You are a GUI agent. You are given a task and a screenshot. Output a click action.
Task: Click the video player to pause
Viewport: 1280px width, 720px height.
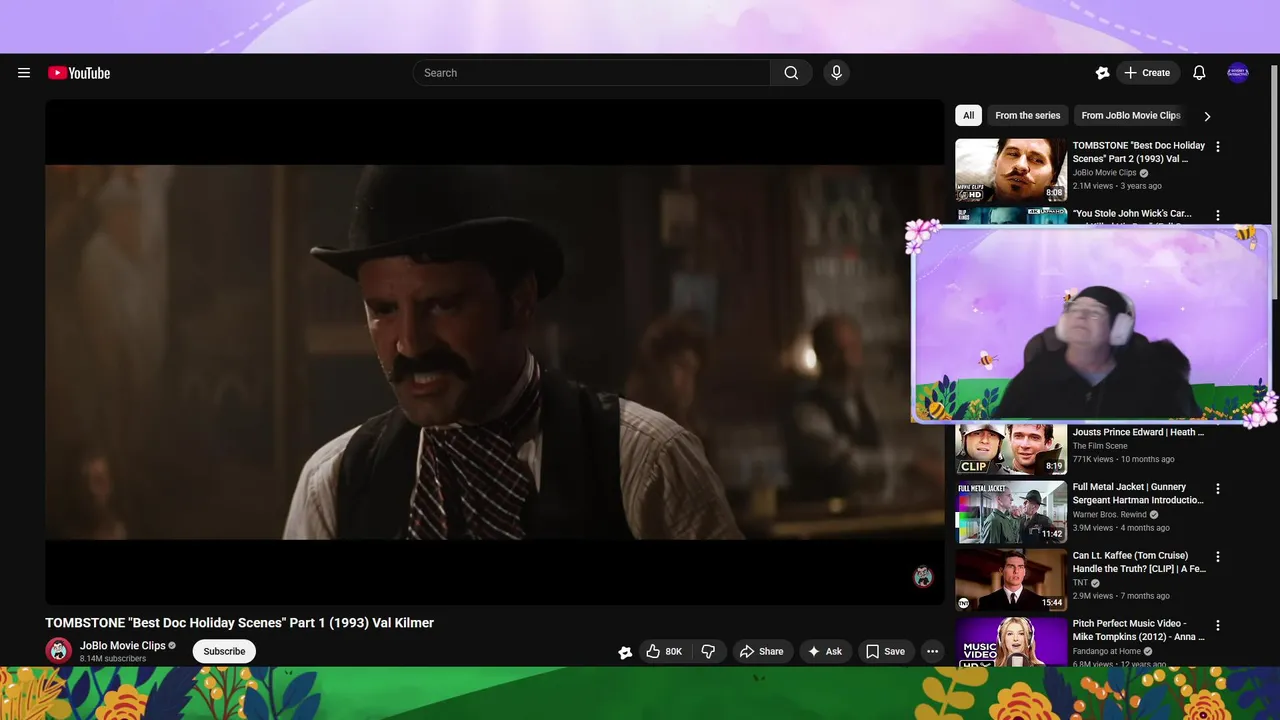[x=495, y=352]
